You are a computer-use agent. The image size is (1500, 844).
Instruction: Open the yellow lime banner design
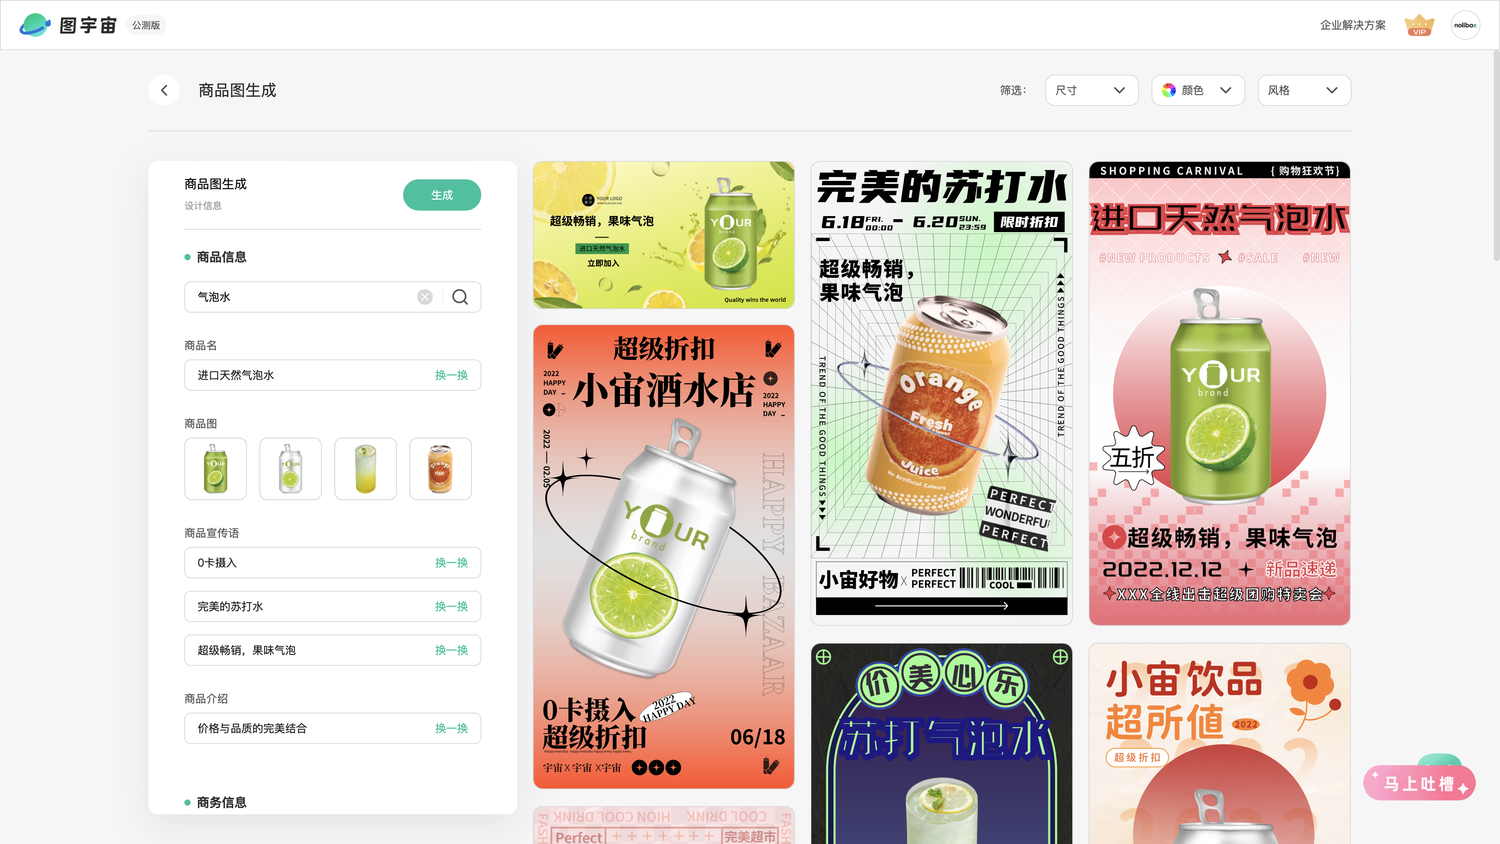(x=664, y=235)
